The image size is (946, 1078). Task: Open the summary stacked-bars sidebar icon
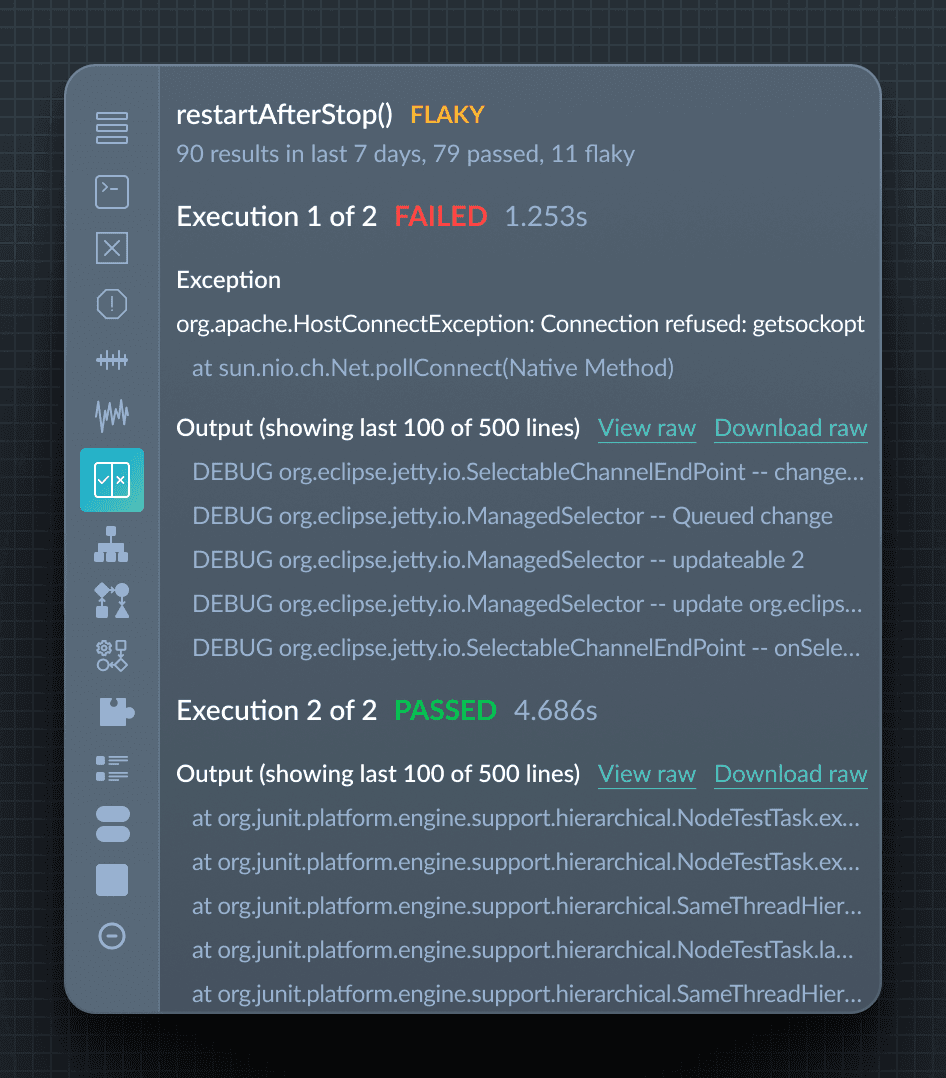click(112, 128)
